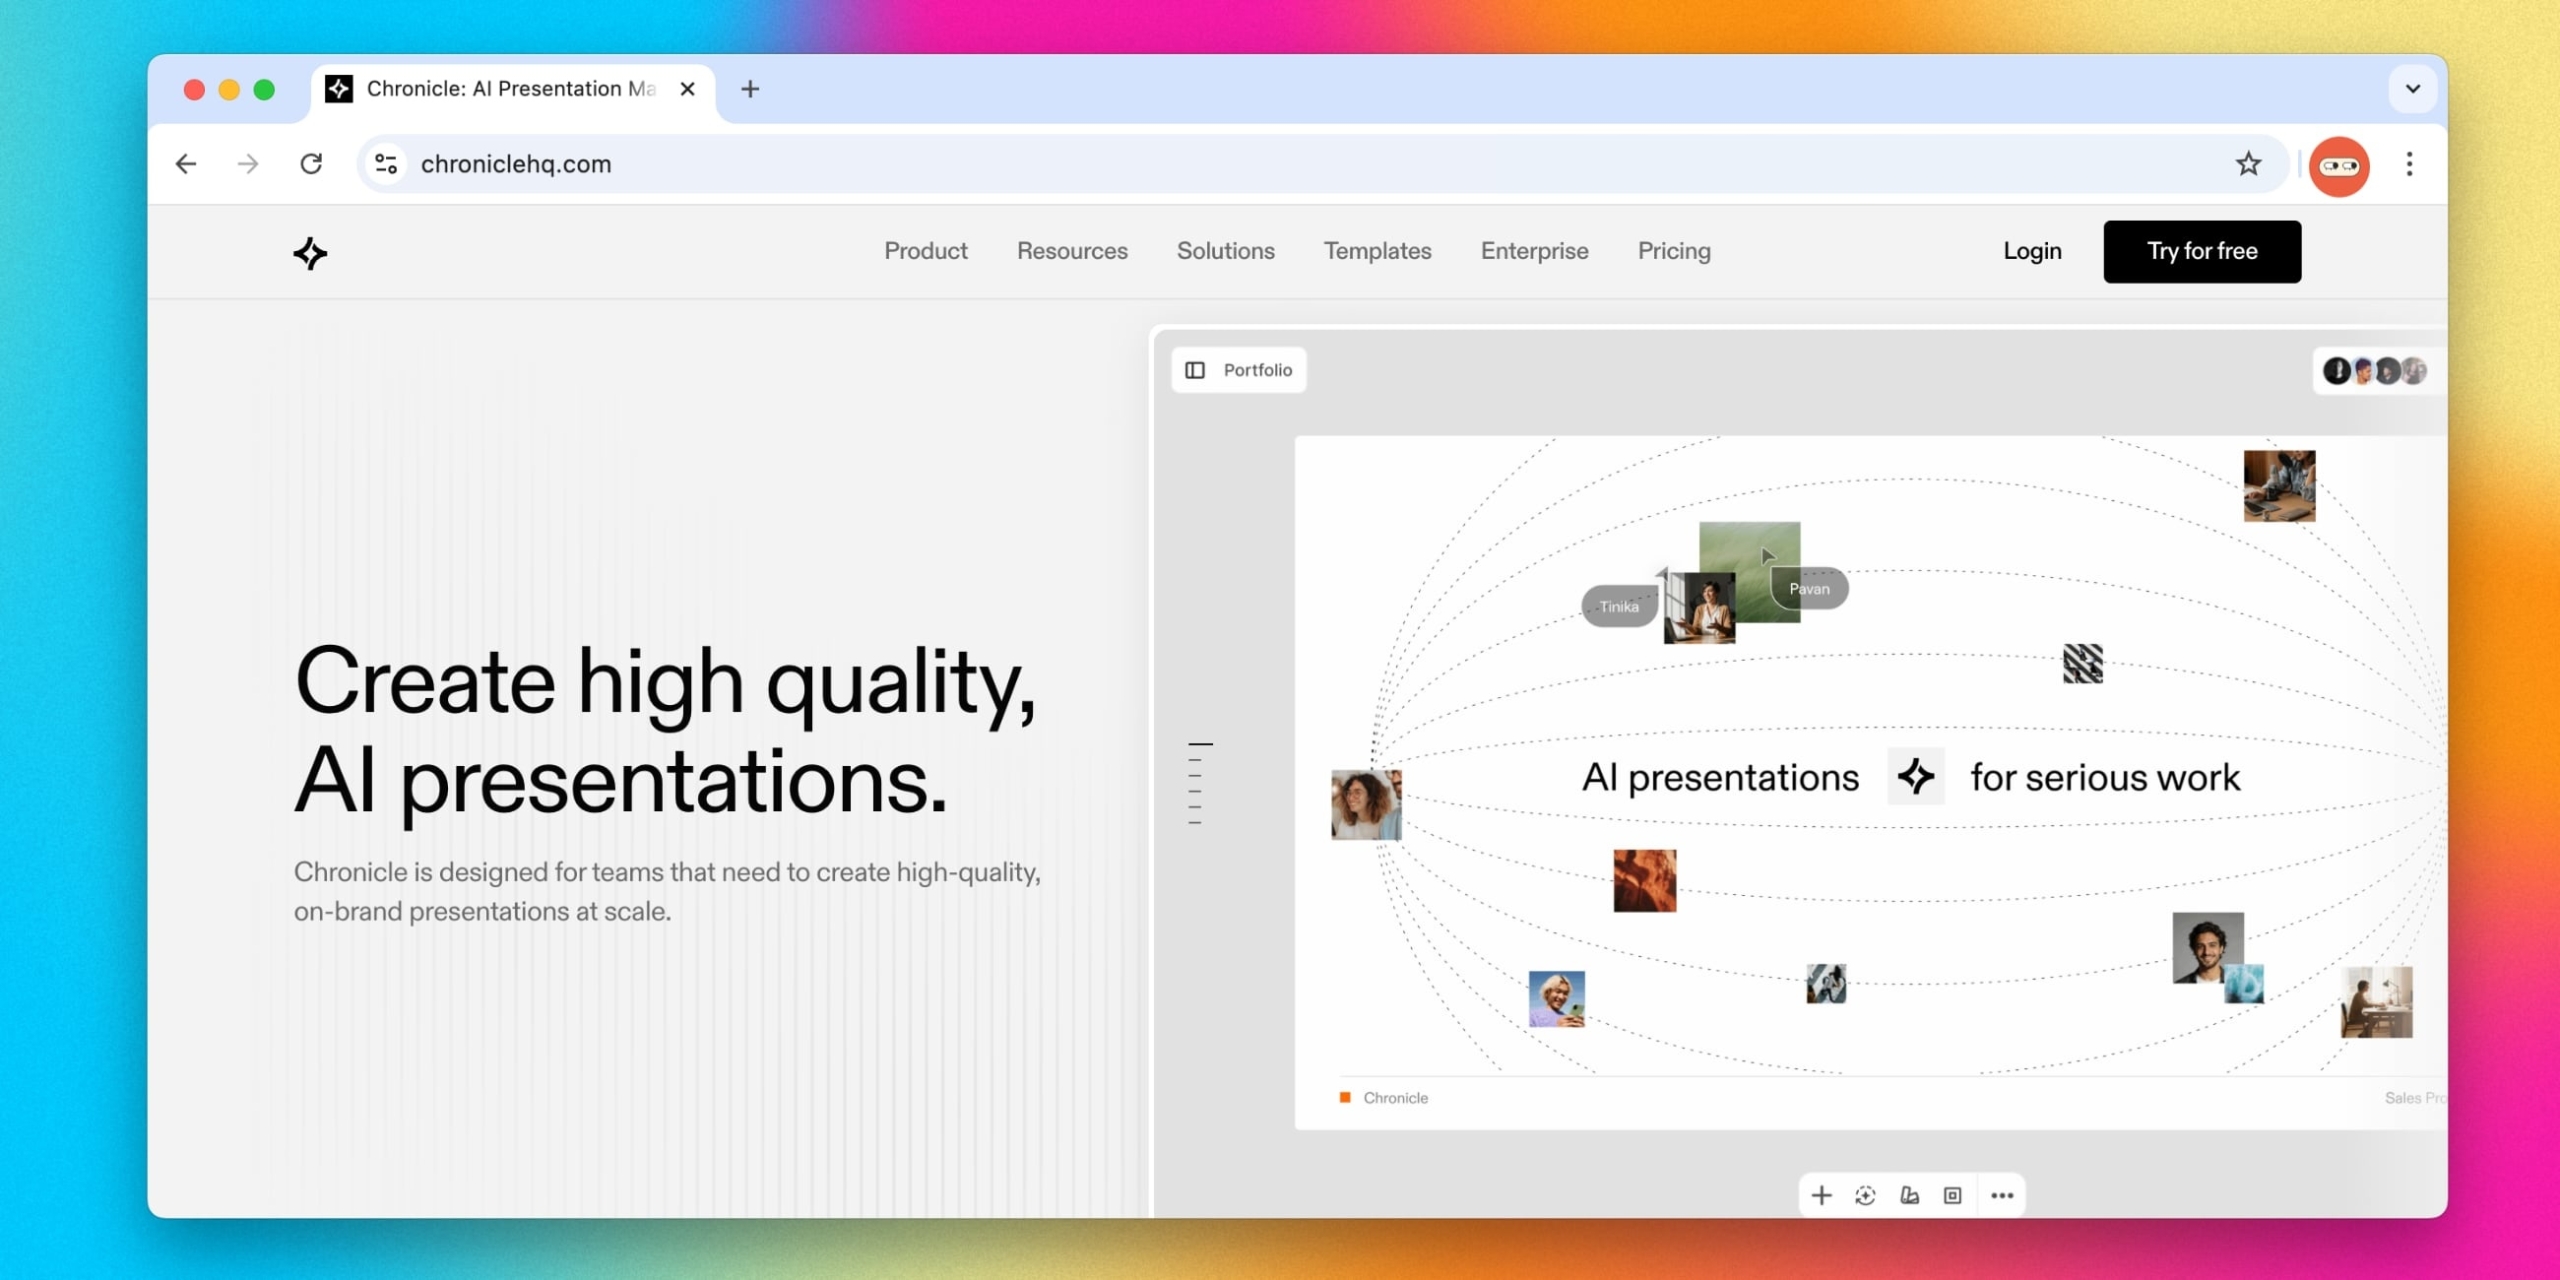Go to the Templates menu item
Viewport: 2560px width, 1280px height.
[1376, 251]
